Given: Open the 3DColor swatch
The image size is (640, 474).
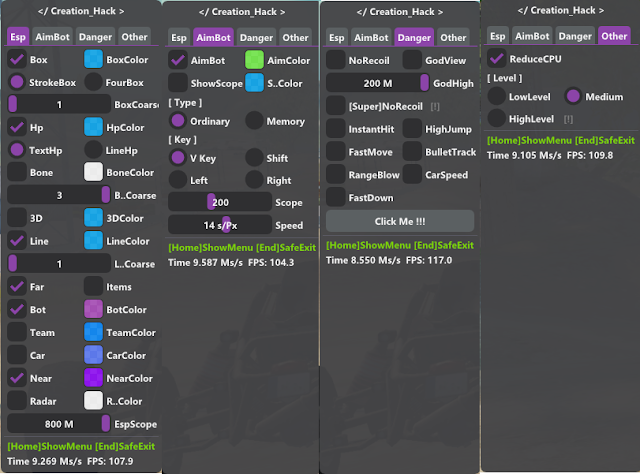Looking at the screenshot, I should click(x=93, y=218).
